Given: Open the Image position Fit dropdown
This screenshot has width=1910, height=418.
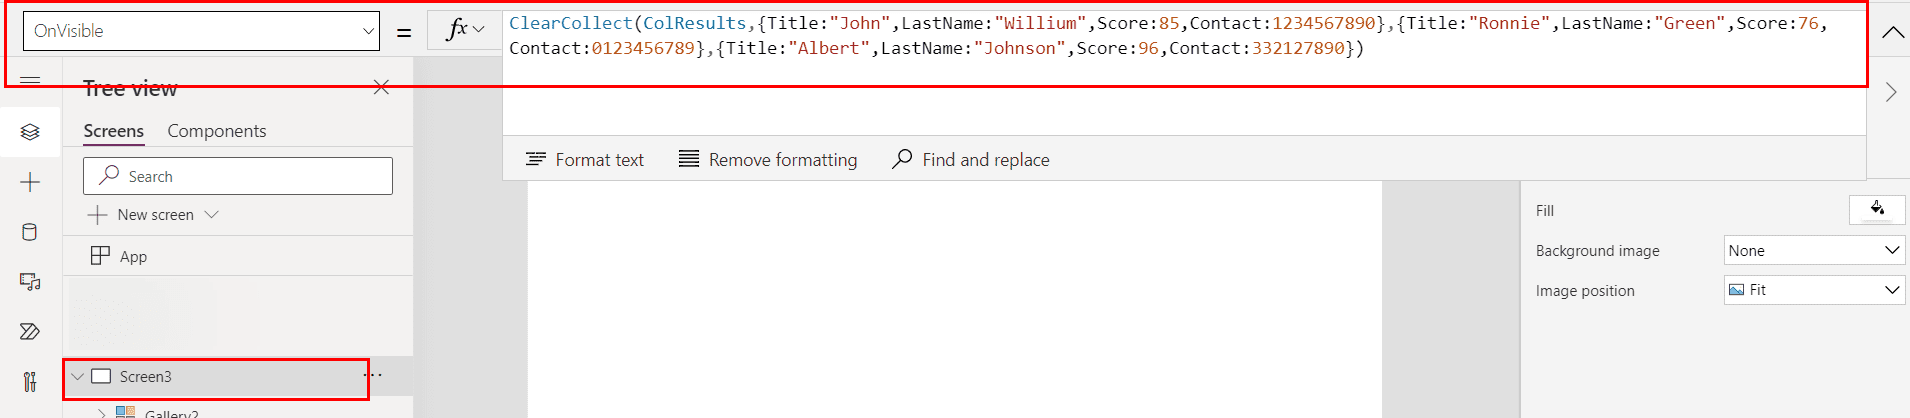Looking at the screenshot, I should (1814, 290).
